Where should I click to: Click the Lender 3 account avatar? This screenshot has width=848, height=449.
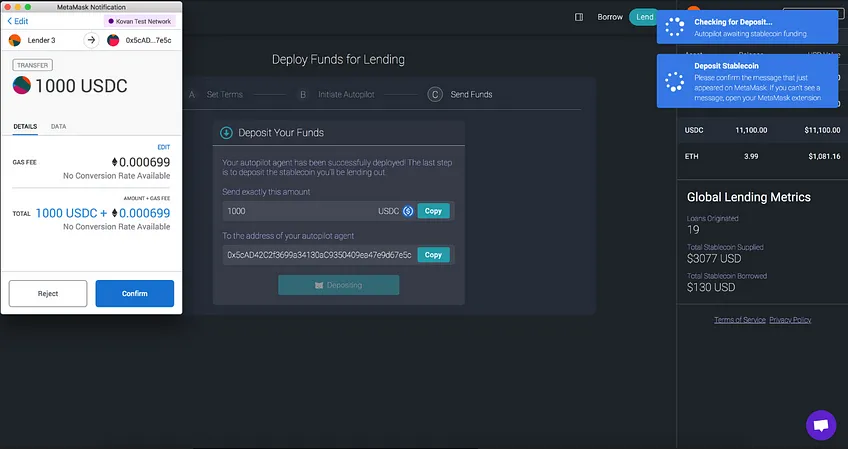15,40
